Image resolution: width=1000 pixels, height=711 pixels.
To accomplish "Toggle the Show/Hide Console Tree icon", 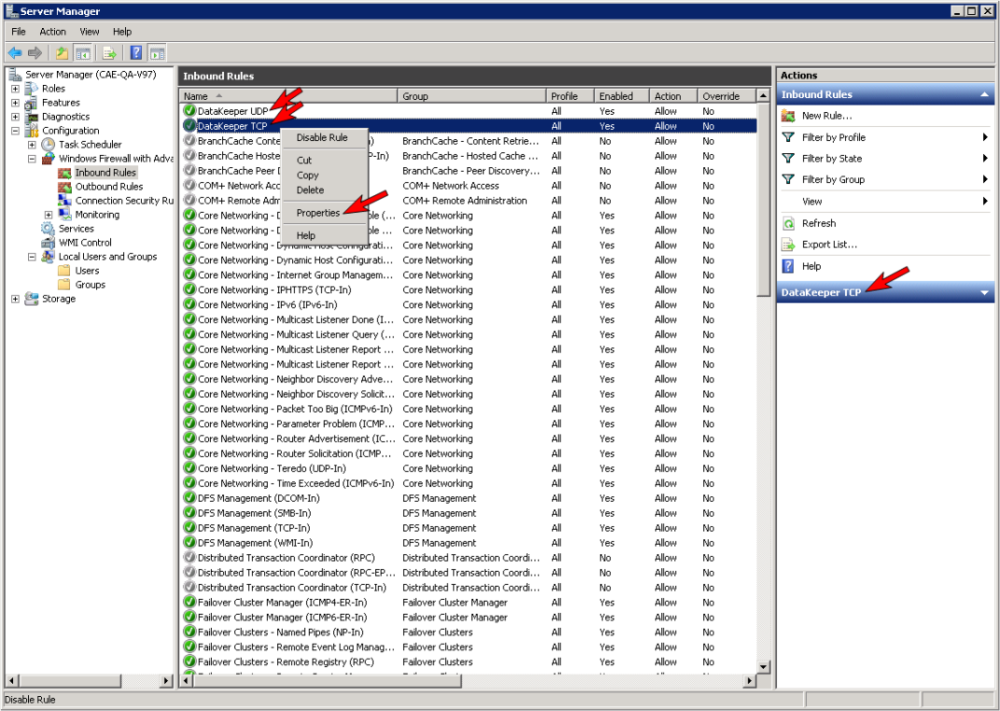I will [x=82, y=53].
